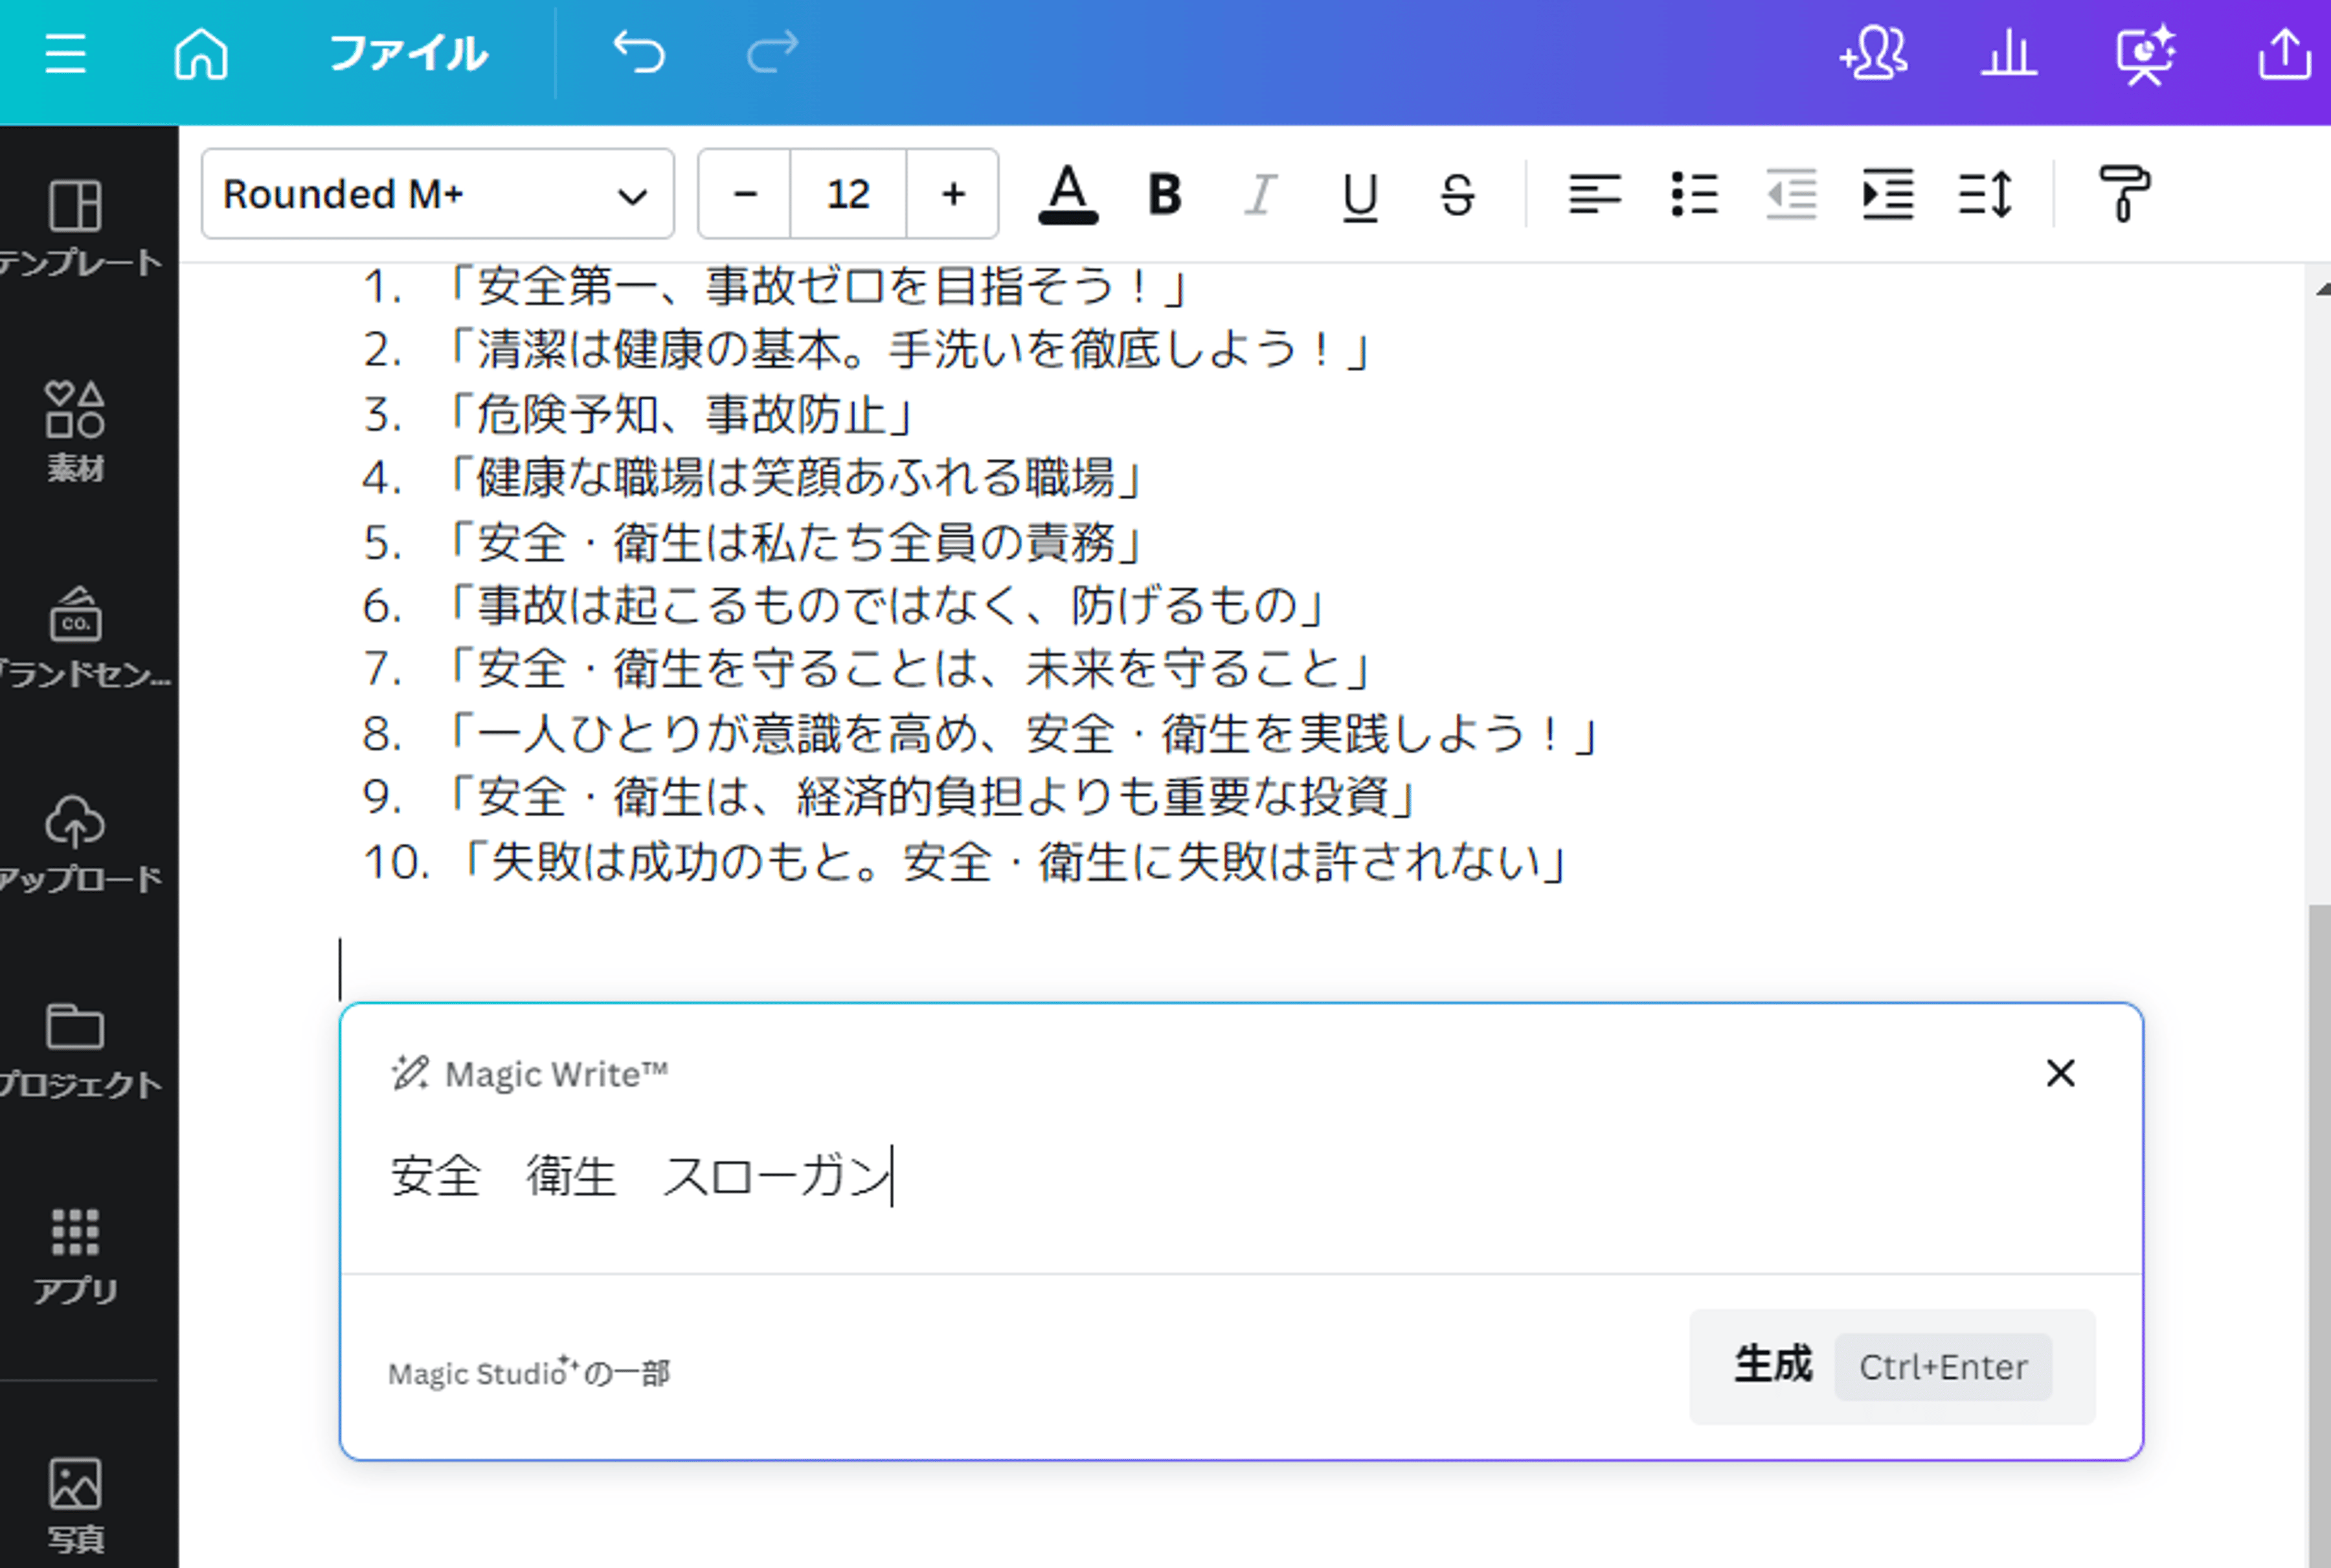Open the text color picker
Image resolution: width=2331 pixels, height=1568 pixels.
pyautogui.click(x=1068, y=194)
